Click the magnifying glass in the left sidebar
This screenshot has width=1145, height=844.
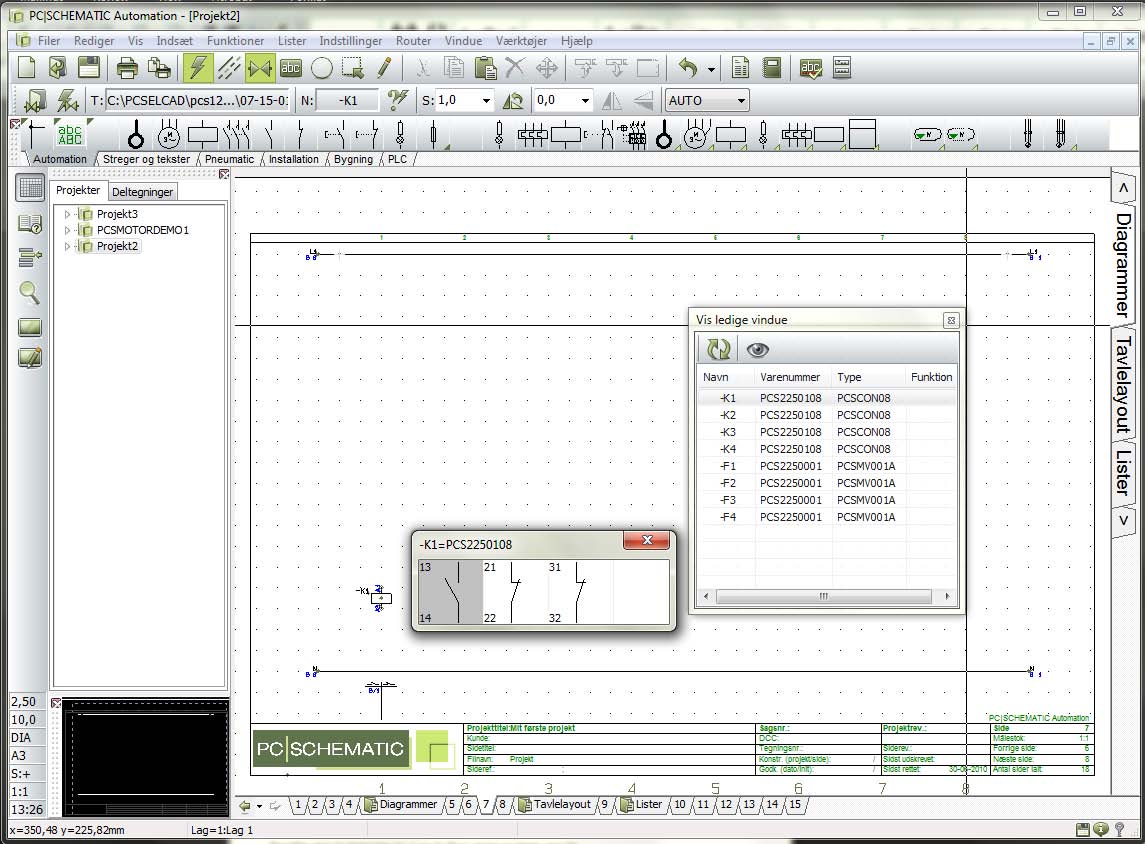(29, 292)
